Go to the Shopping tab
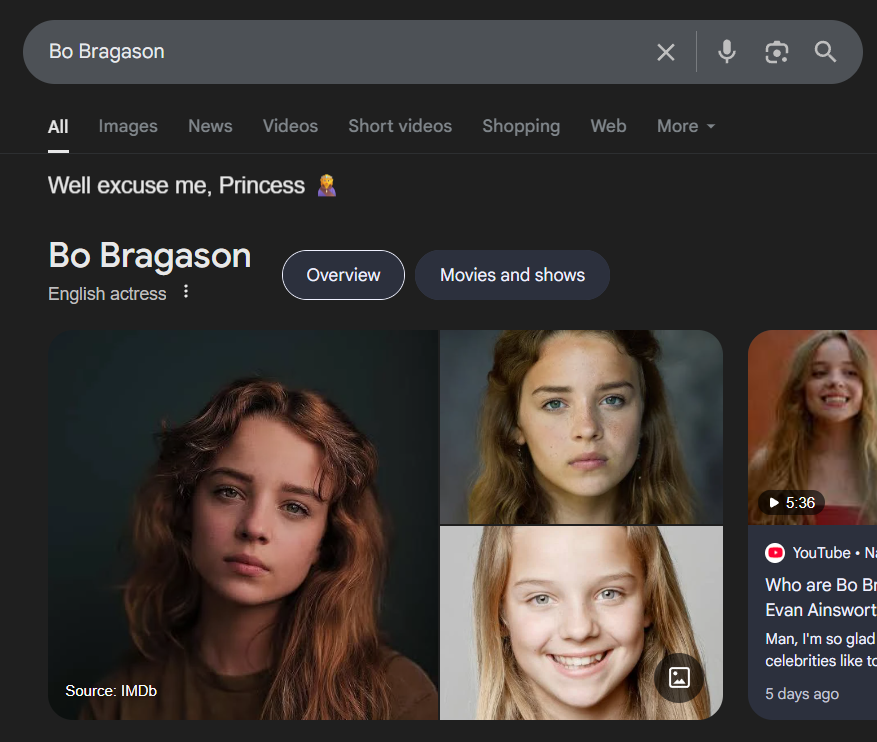This screenshot has width=877, height=742. 521,126
